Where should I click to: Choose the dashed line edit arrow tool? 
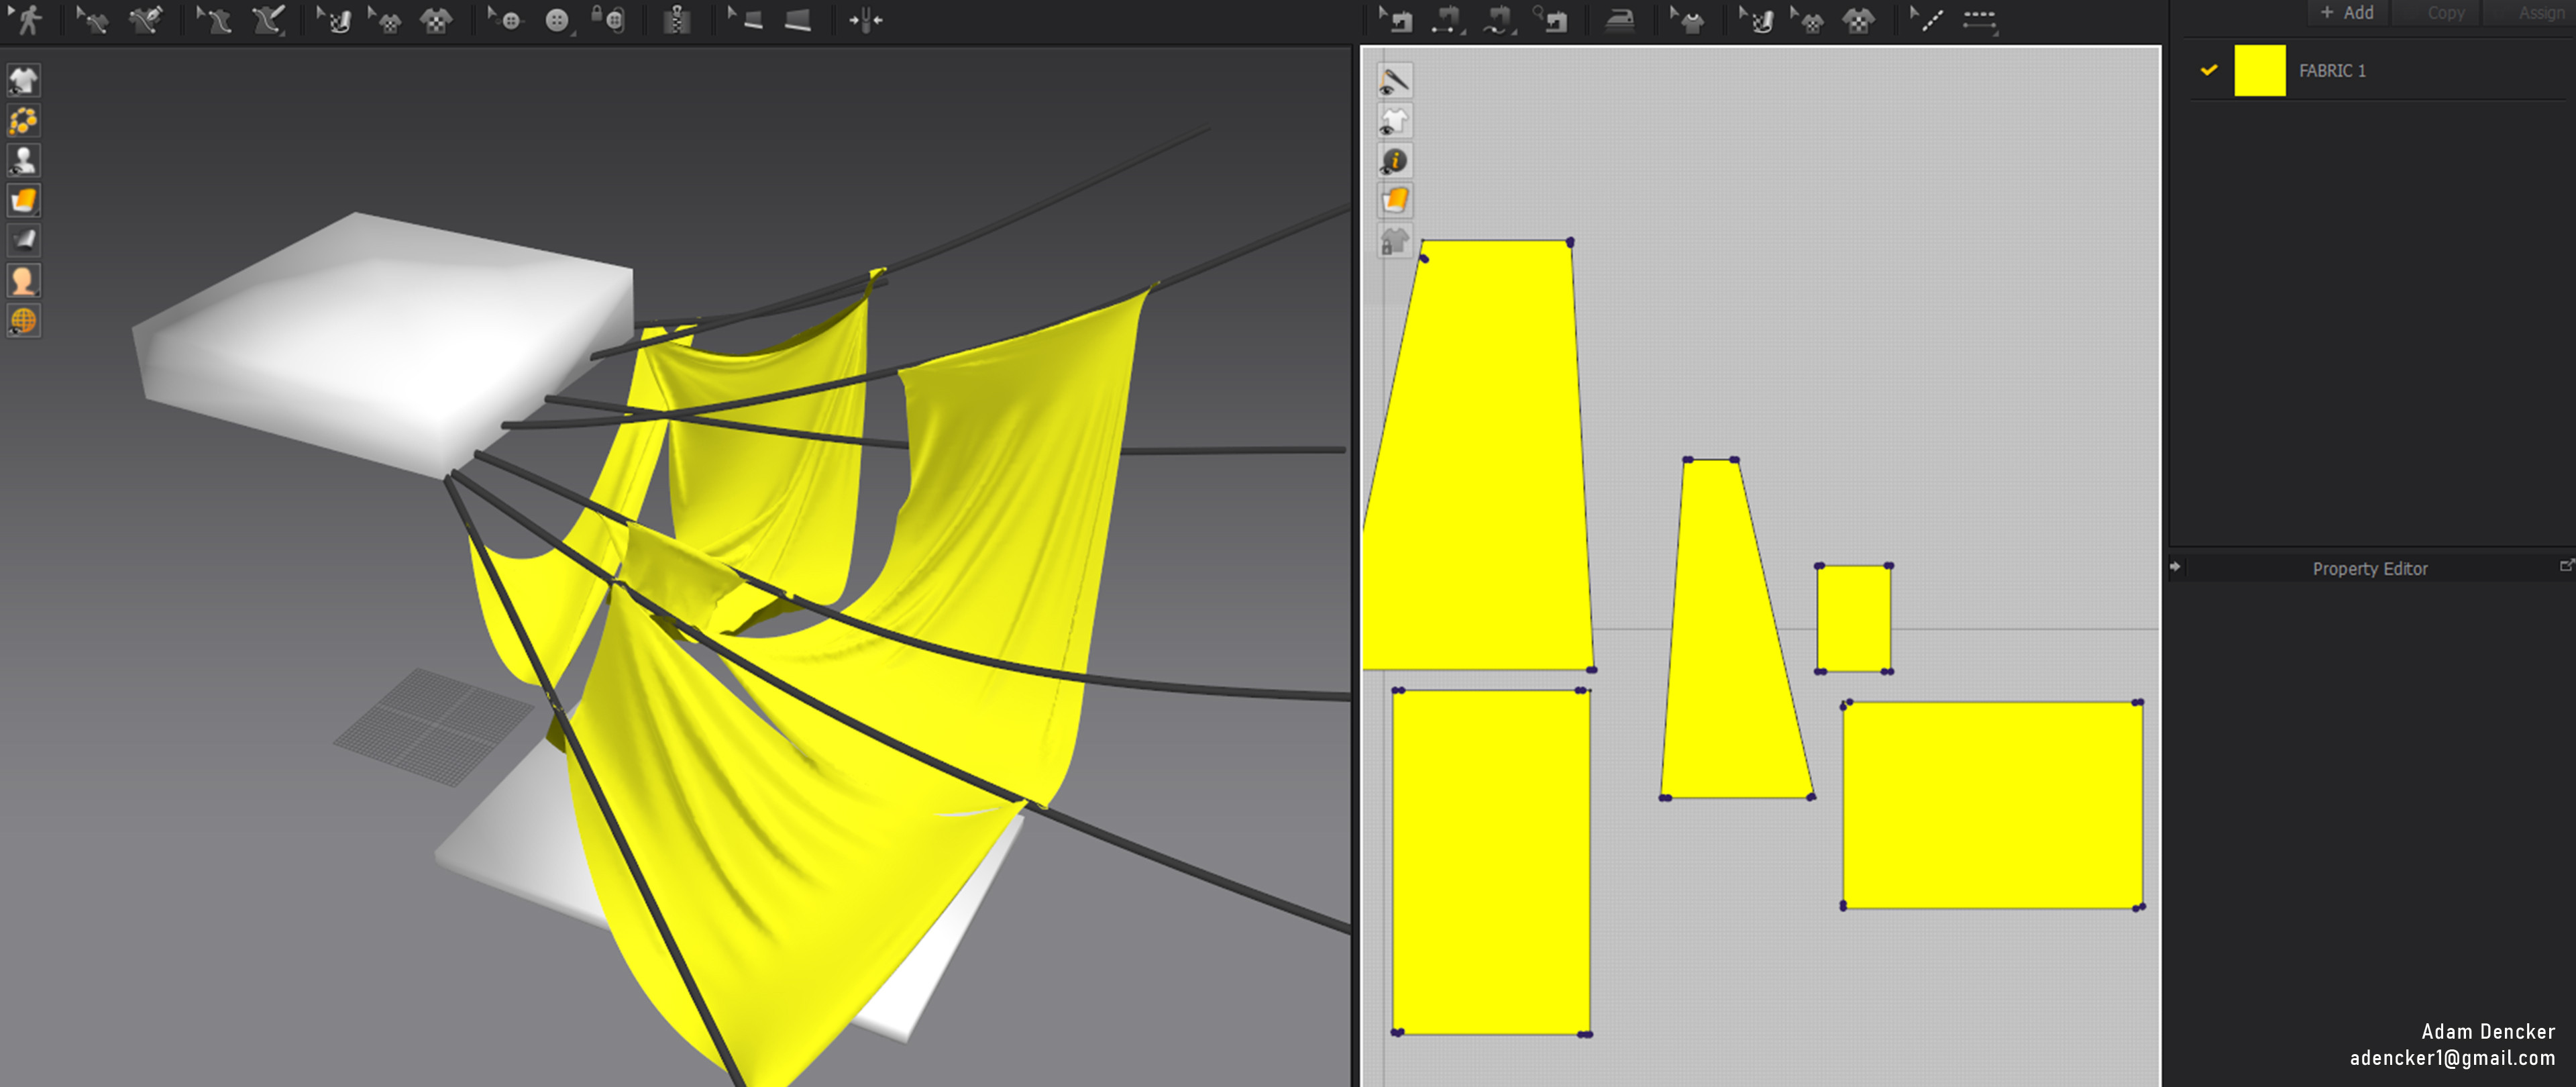point(1926,19)
